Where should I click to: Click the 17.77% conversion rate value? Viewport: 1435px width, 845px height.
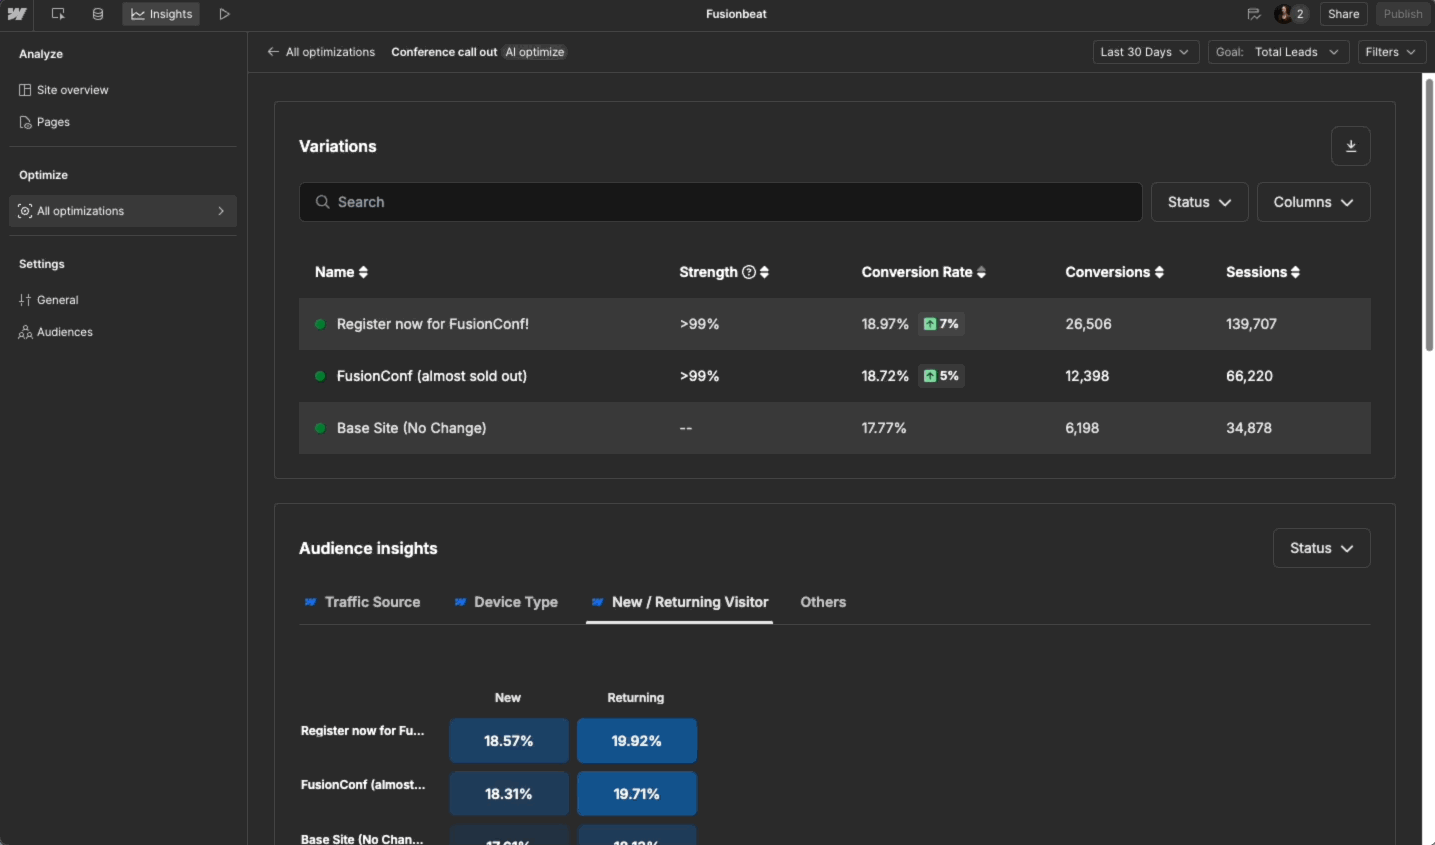coord(884,428)
